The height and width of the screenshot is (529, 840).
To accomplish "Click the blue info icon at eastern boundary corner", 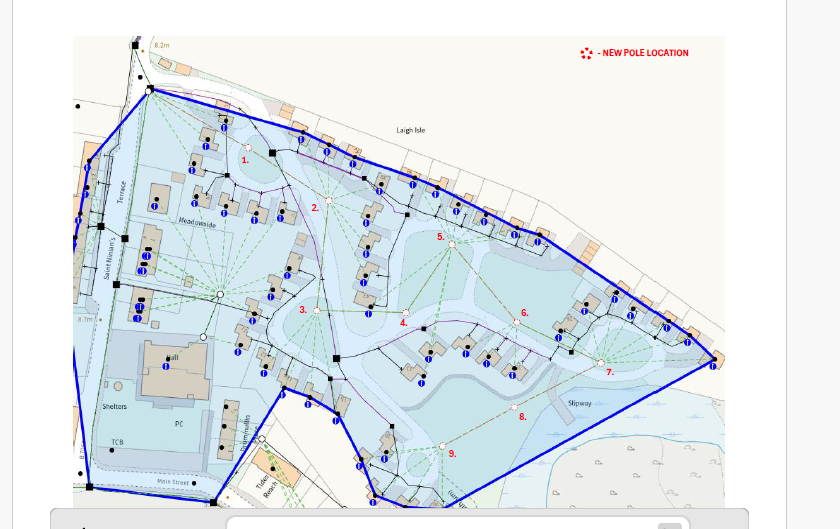I will point(713,367).
